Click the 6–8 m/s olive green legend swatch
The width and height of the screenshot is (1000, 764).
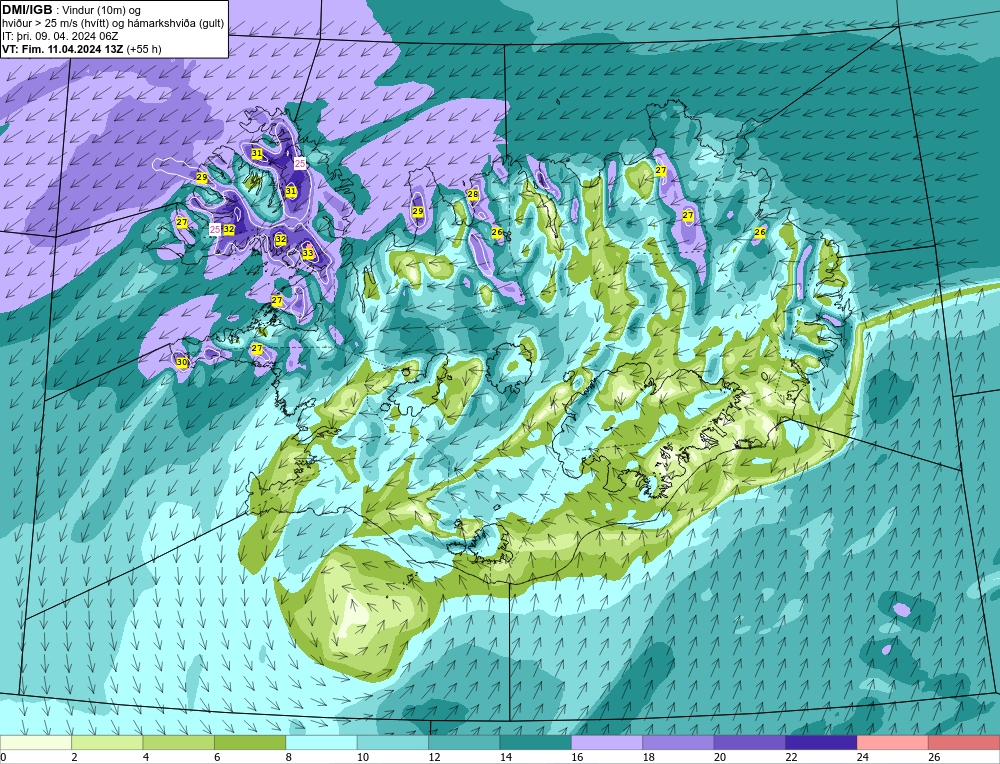coord(250,742)
